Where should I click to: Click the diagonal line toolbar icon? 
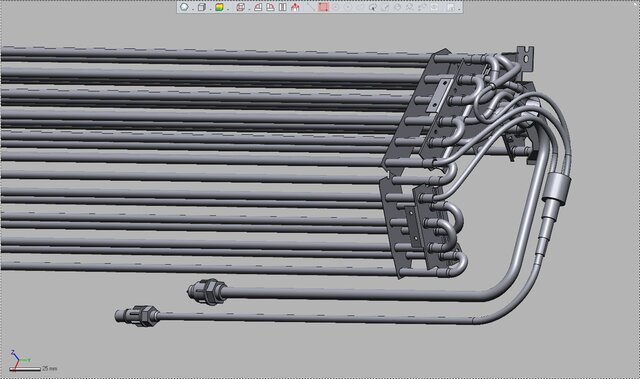[311, 7]
